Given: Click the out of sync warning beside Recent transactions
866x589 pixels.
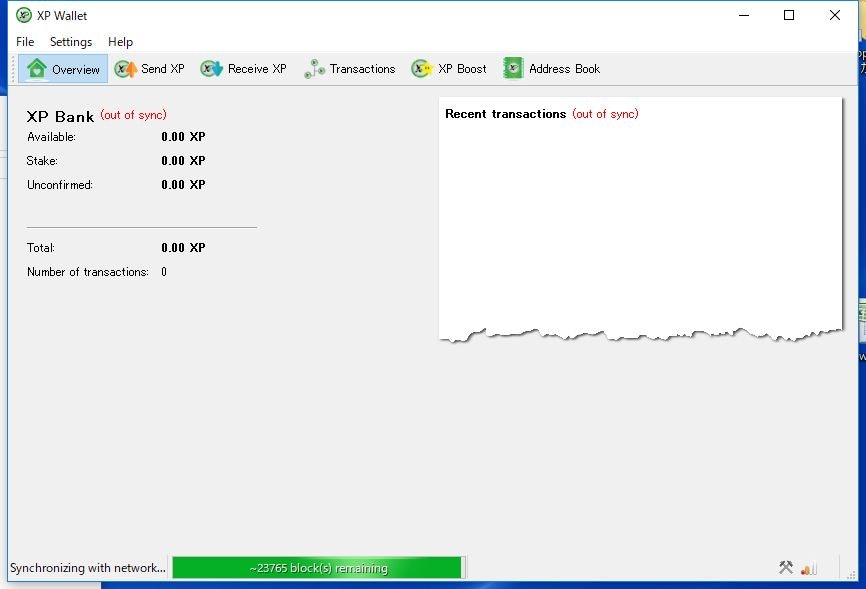Looking at the screenshot, I should coord(605,114).
